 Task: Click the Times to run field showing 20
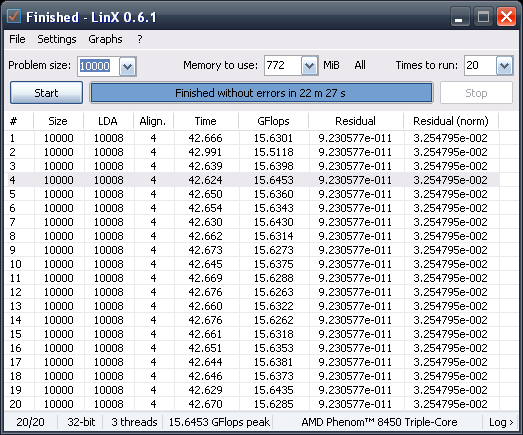pos(480,65)
